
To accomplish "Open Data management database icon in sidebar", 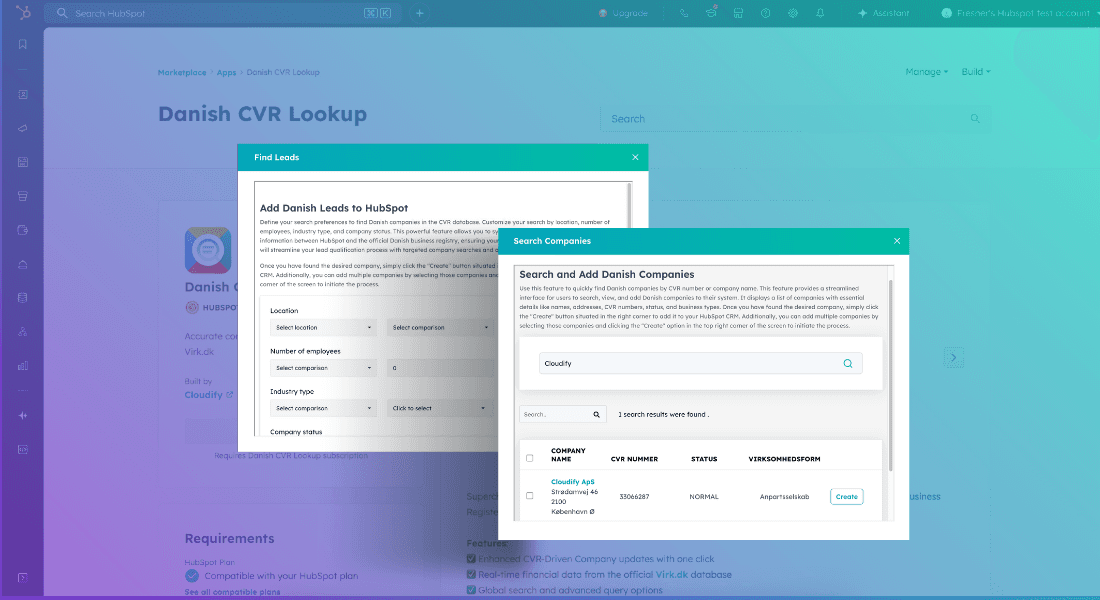I will (x=22, y=298).
